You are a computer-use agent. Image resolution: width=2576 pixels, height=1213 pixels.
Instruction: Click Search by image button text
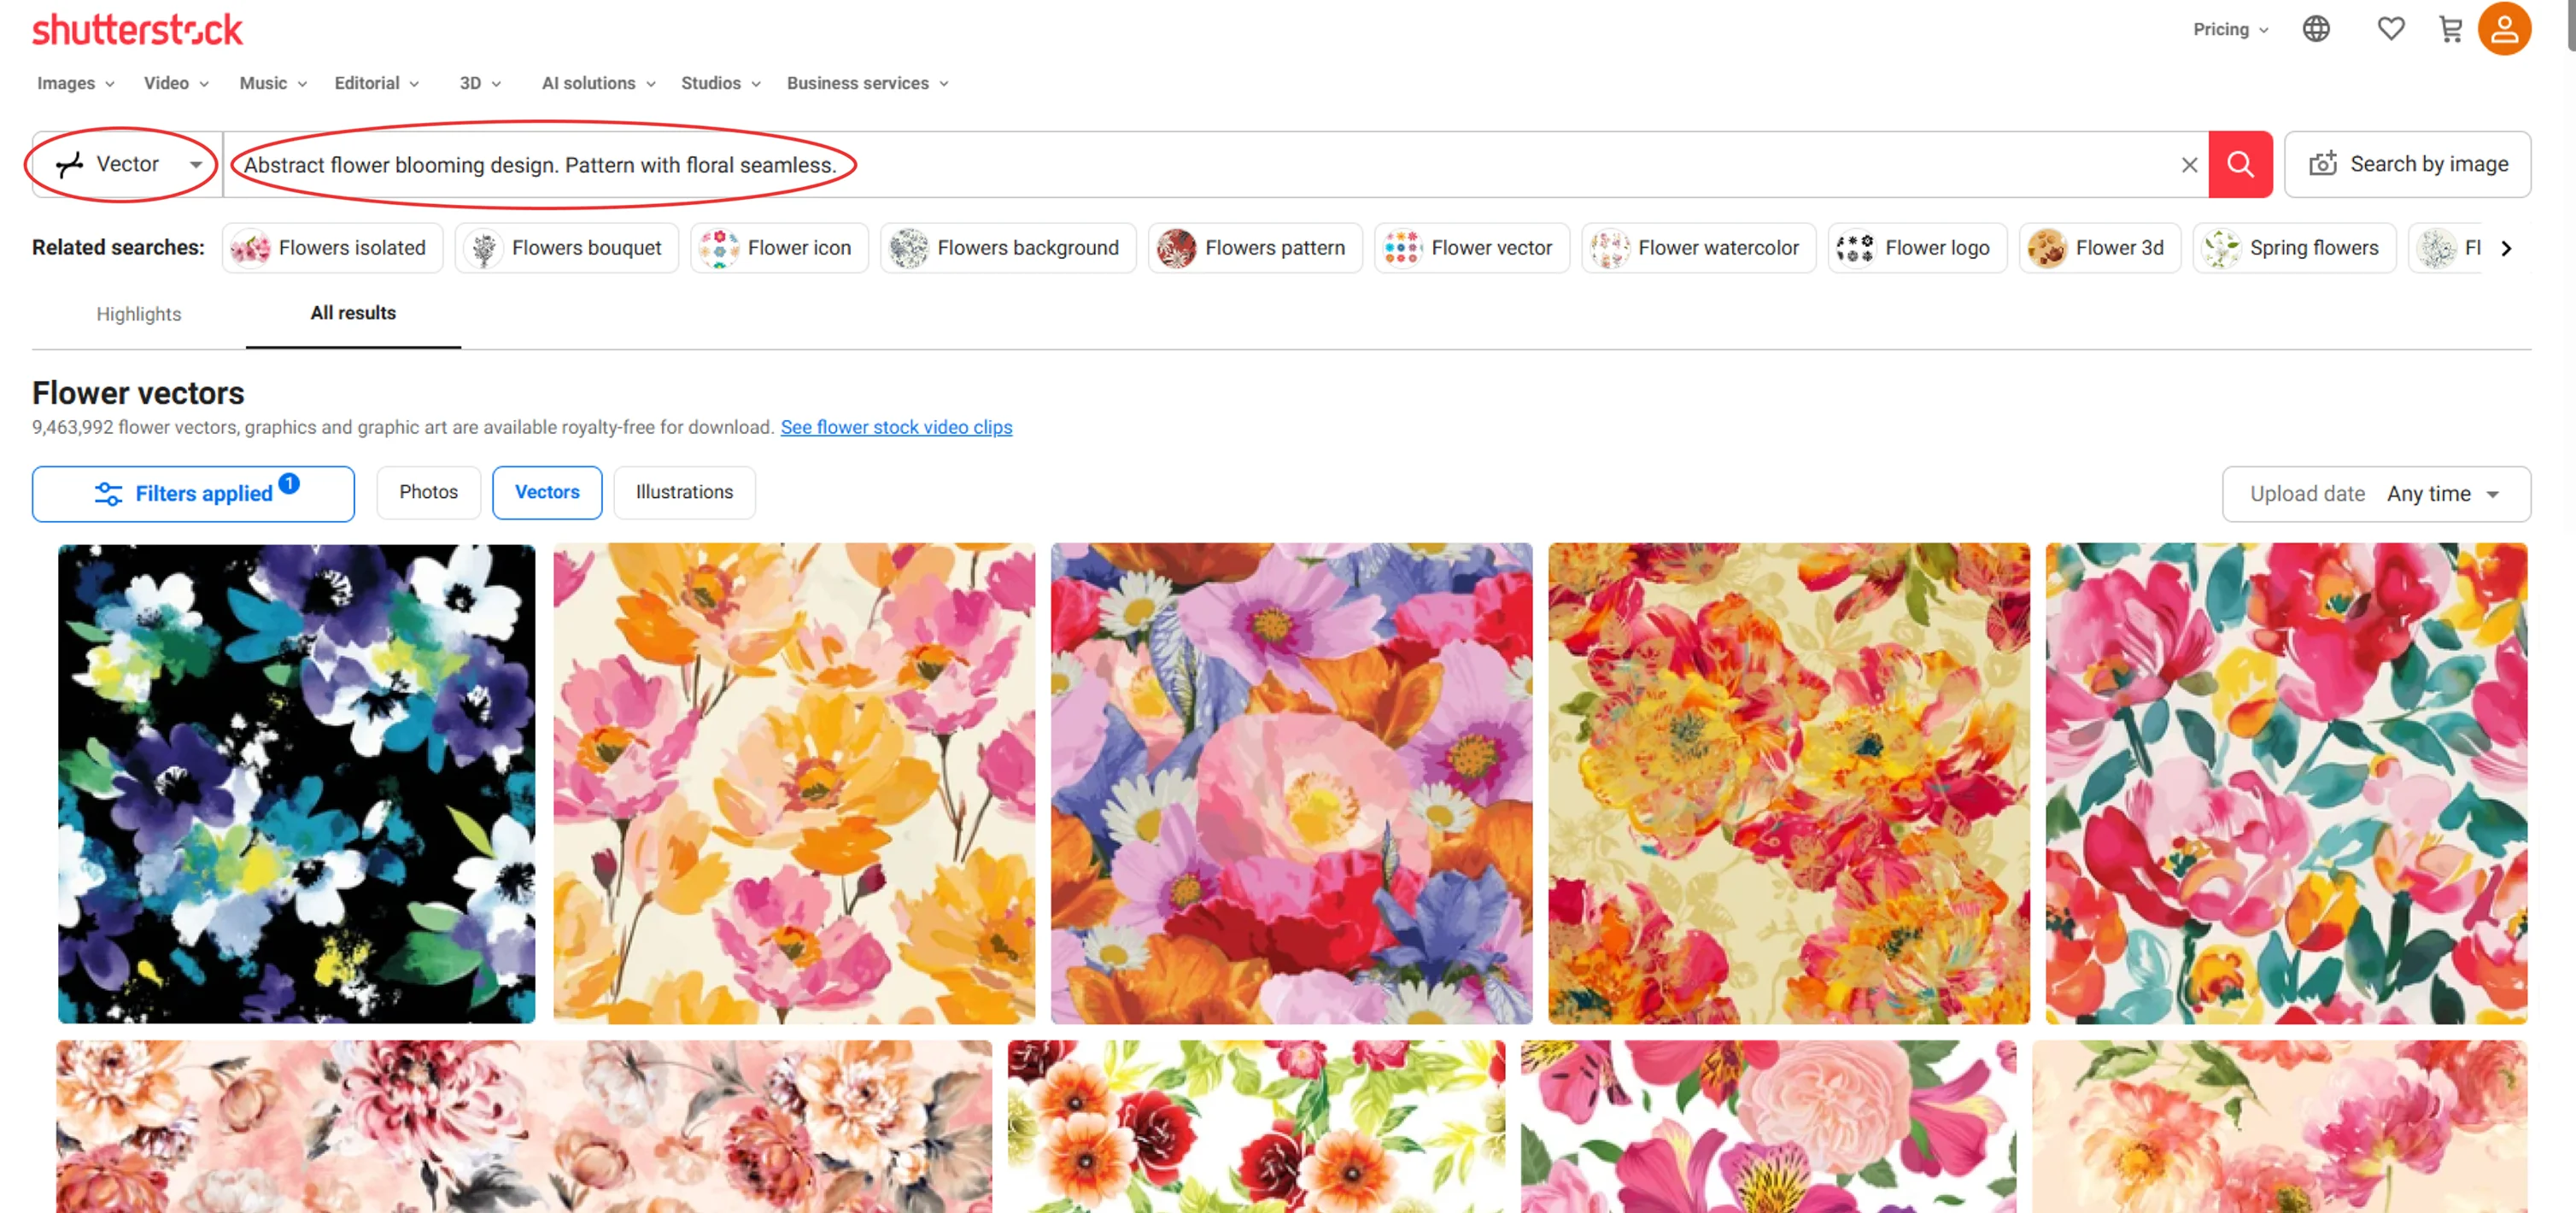[x=2429, y=164]
